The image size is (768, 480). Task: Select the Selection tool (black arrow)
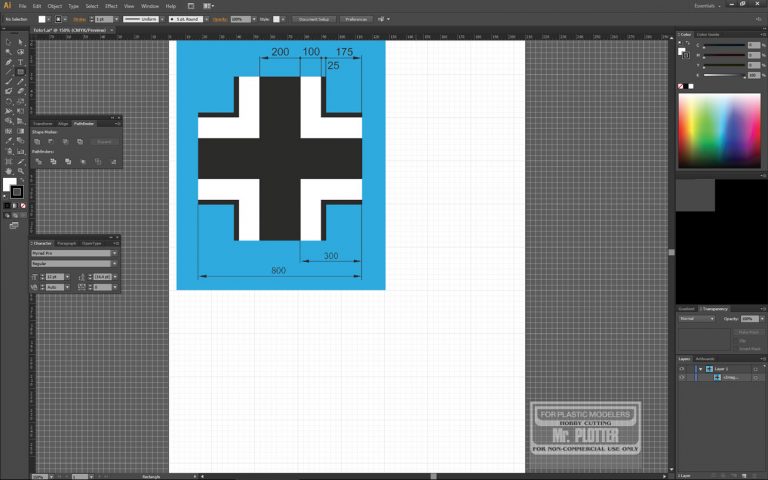click(x=8, y=42)
